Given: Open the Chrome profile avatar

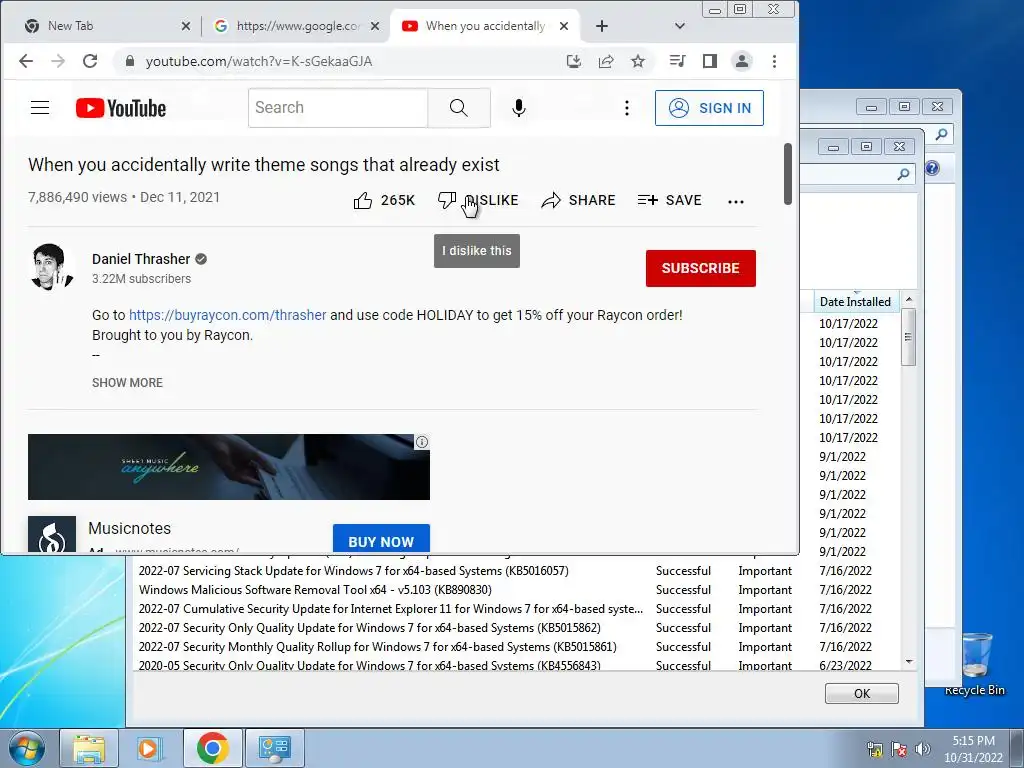Looking at the screenshot, I should [x=742, y=61].
